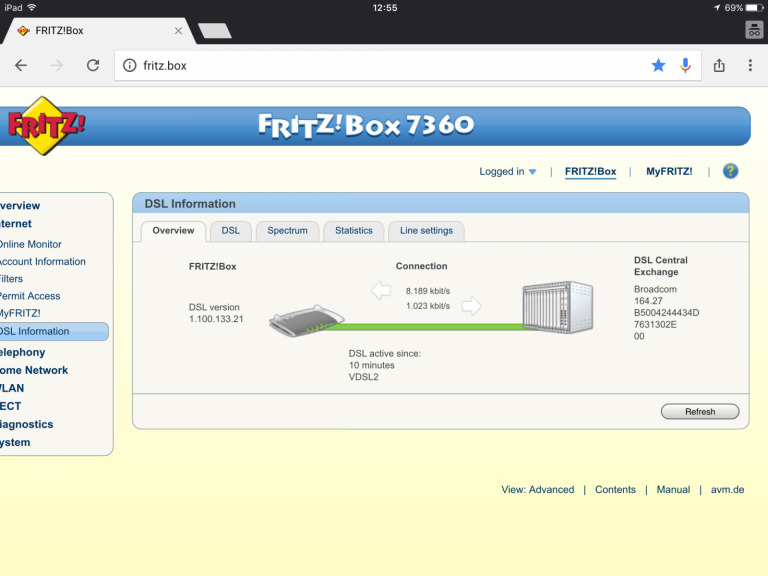Switch to the Spectrum tab
768x576 pixels.
tap(287, 231)
